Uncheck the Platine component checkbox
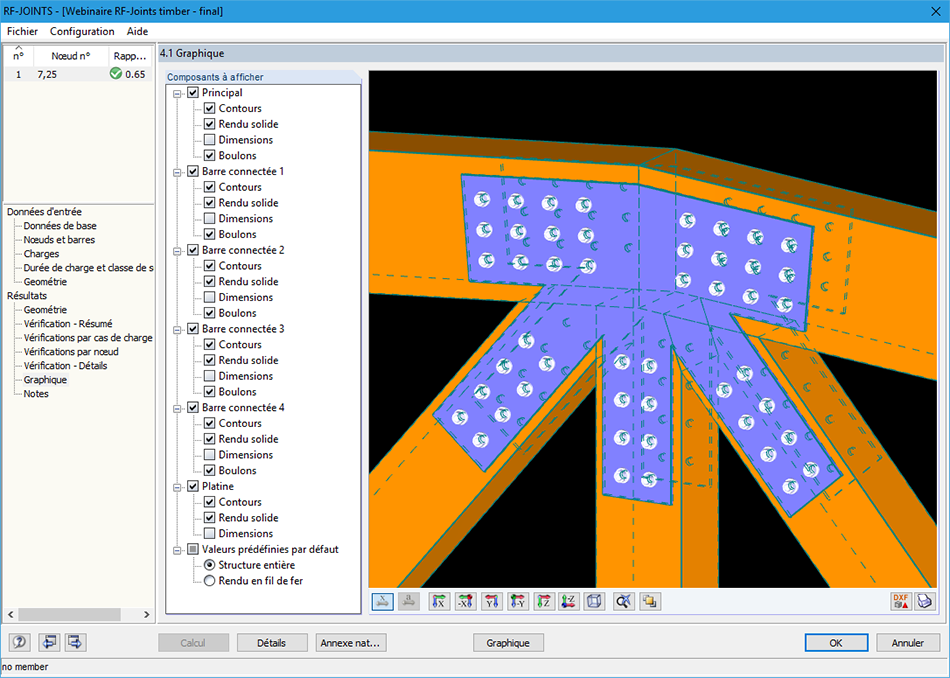Viewport: 950px width, 678px height. tap(193, 487)
